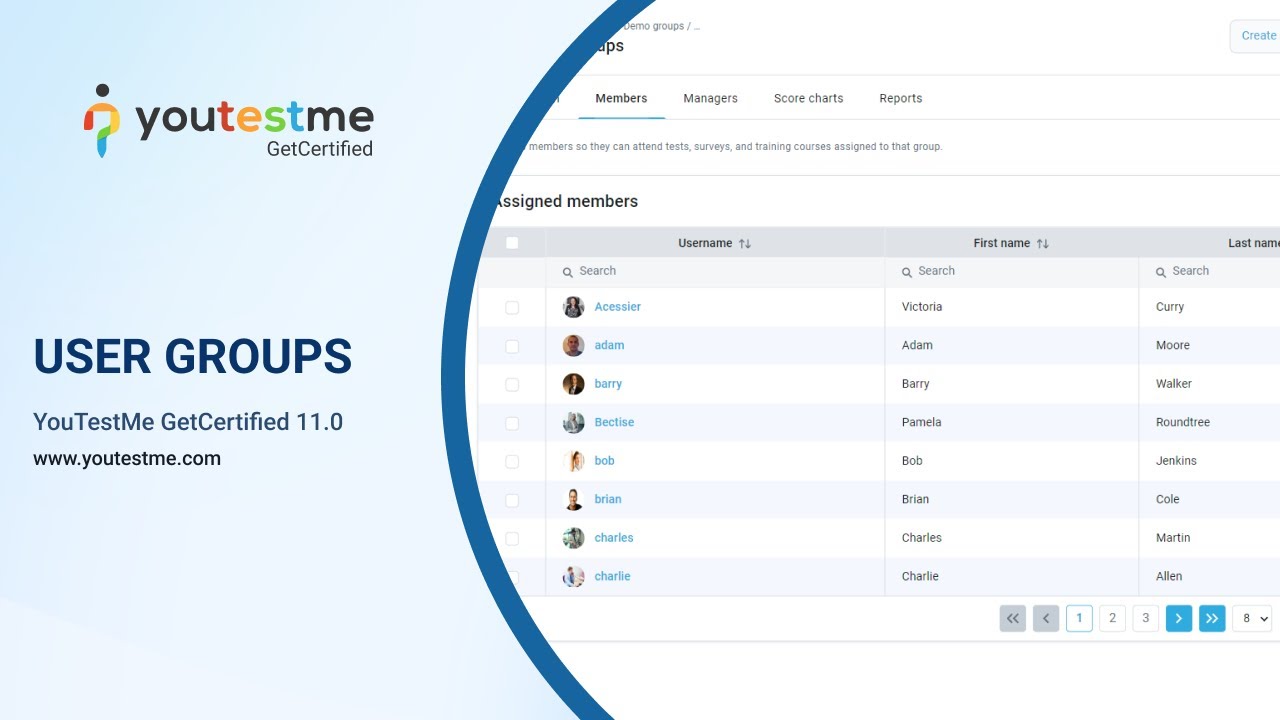The image size is (1280, 720).
Task: Click the First name search field
Action: tap(1011, 271)
